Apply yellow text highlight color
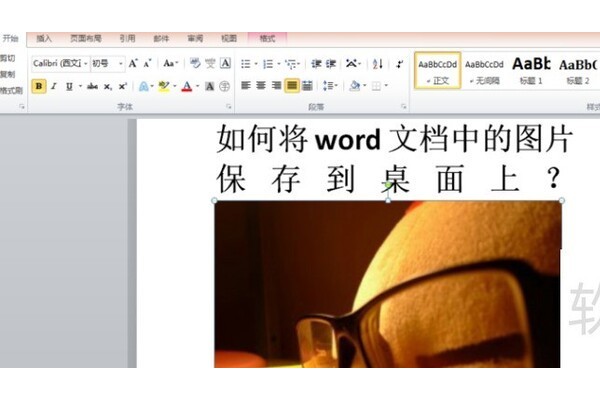This screenshot has width=600, height=400. point(164,87)
